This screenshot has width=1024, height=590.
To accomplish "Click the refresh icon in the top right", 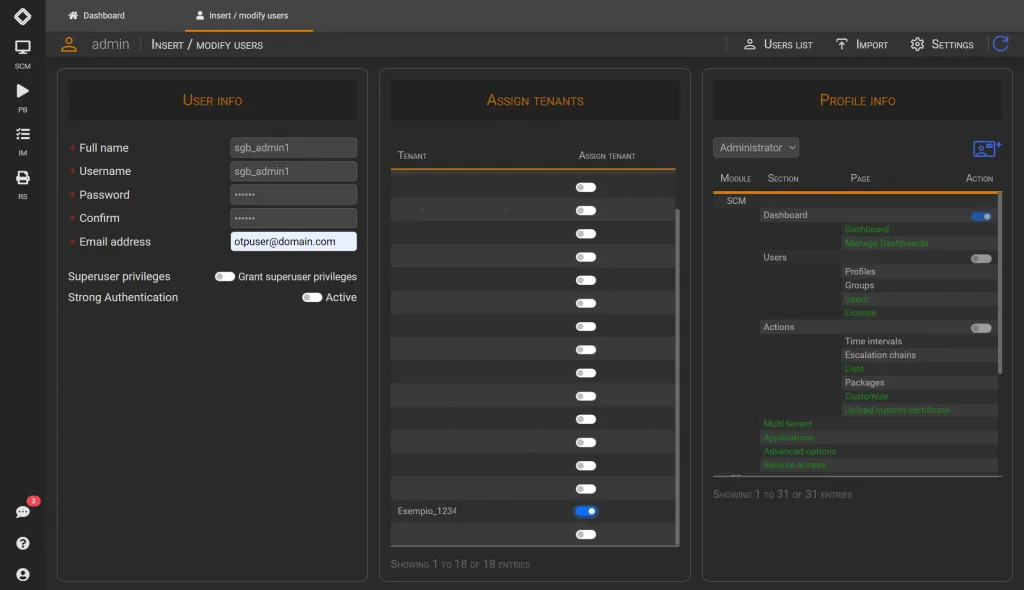I will 1000,44.
